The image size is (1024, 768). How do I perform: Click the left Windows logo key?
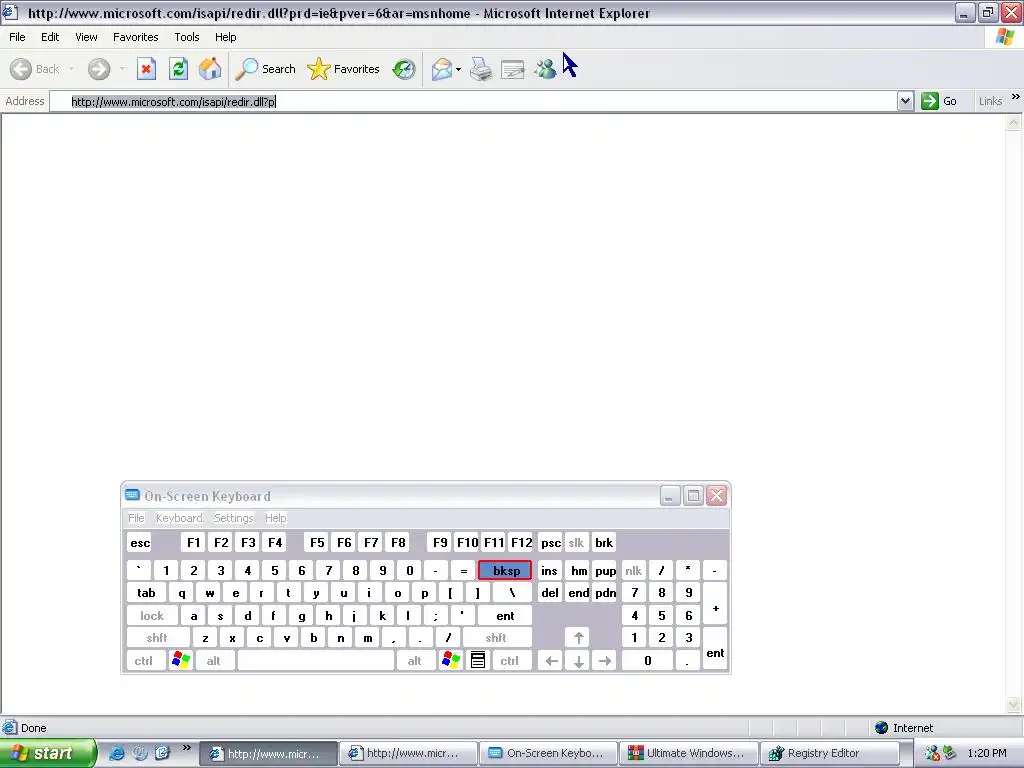(181, 661)
